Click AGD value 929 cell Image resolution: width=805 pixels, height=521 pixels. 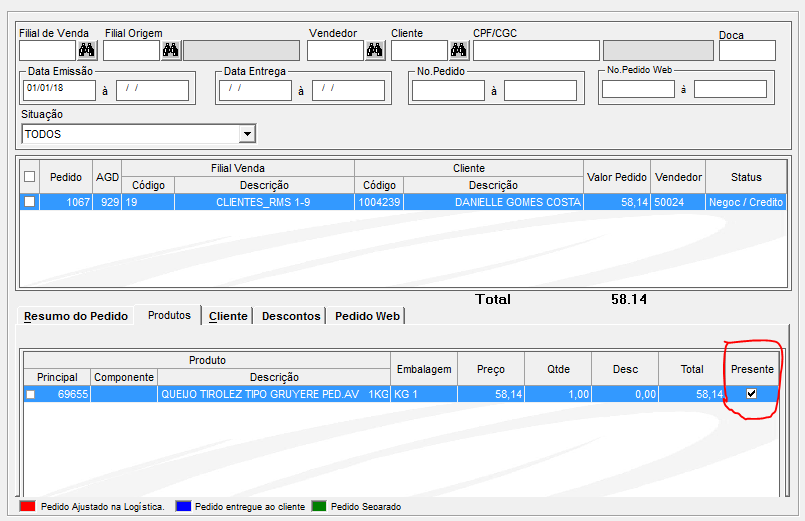(x=107, y=202)
